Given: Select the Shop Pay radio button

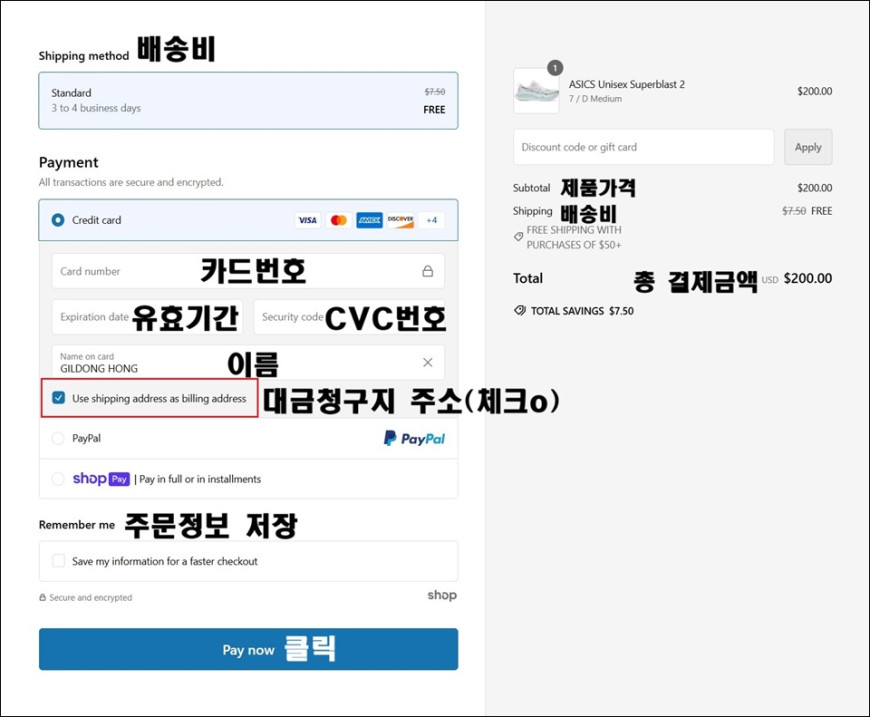Looking at the screenshot, I should click(58, 479).
